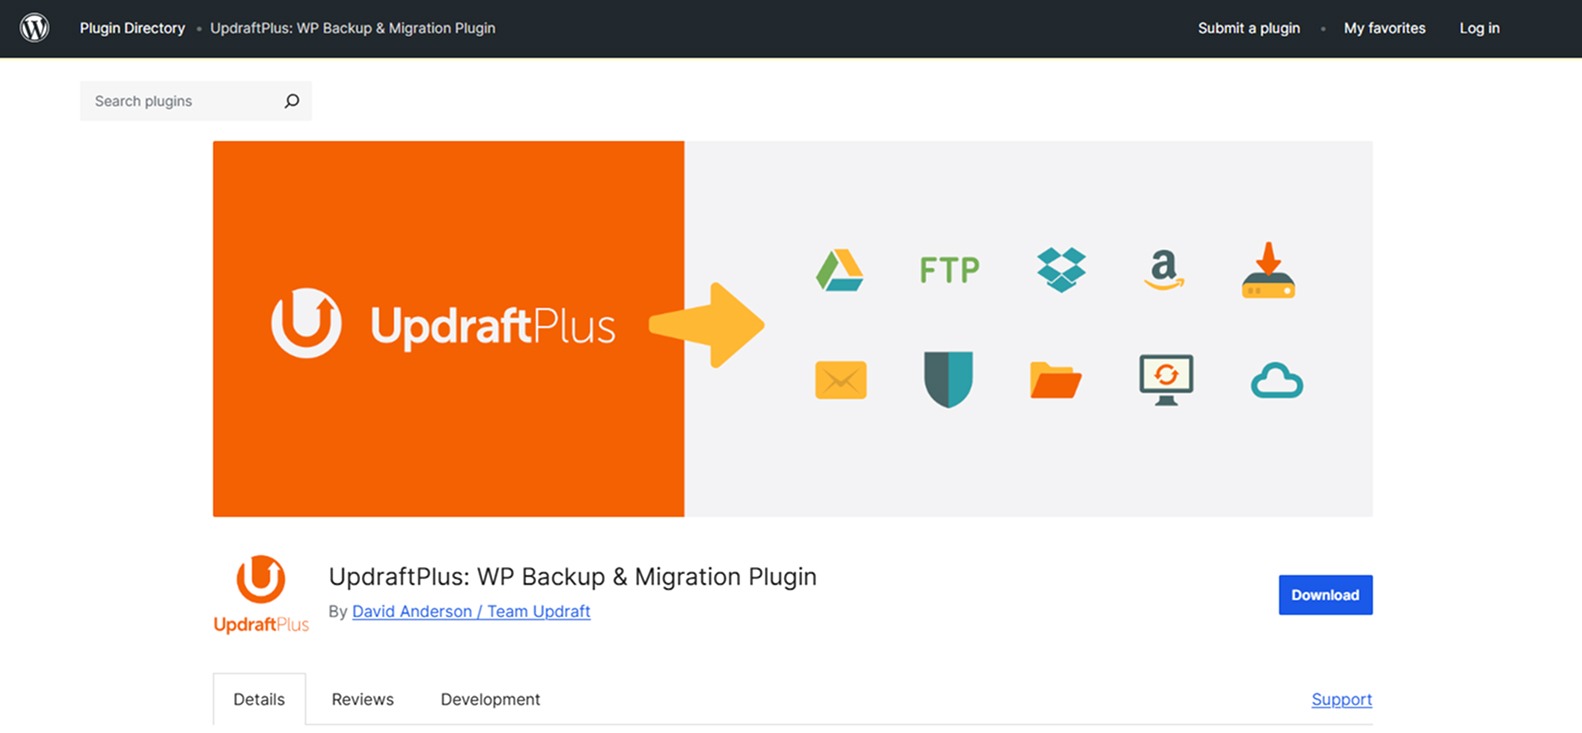This screenshot has height=733, width=1582.
Task: Open the Support link
Action: coord(1341,699)
